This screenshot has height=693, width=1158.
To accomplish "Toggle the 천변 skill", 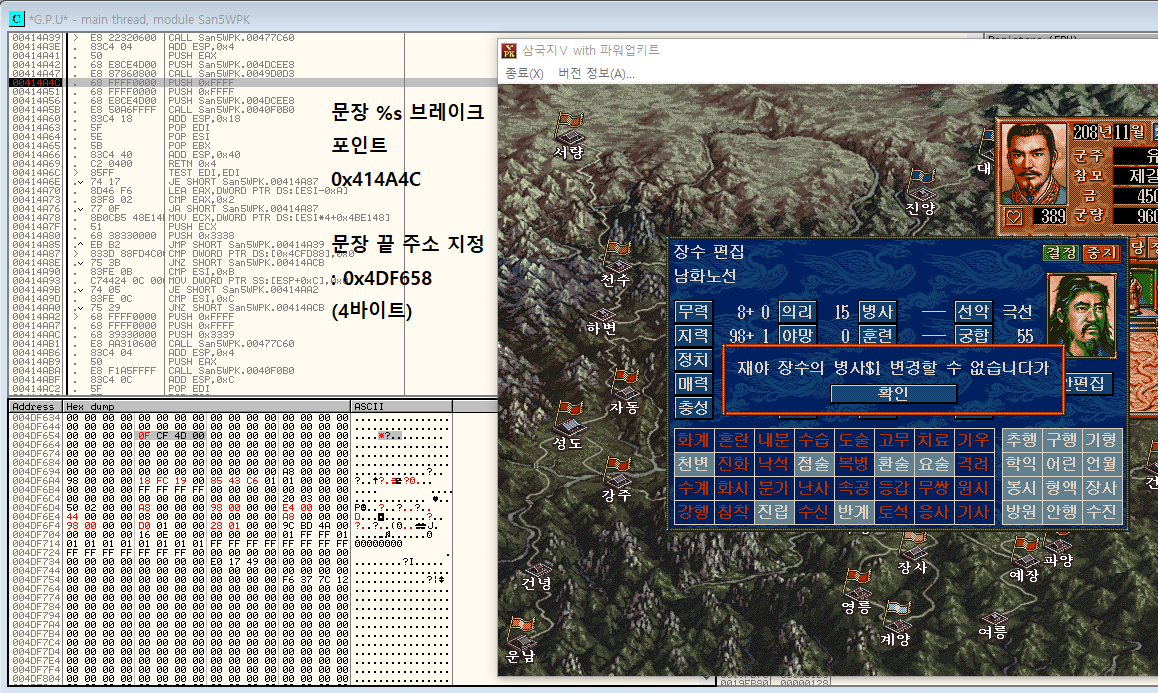I will click(693, 464).
